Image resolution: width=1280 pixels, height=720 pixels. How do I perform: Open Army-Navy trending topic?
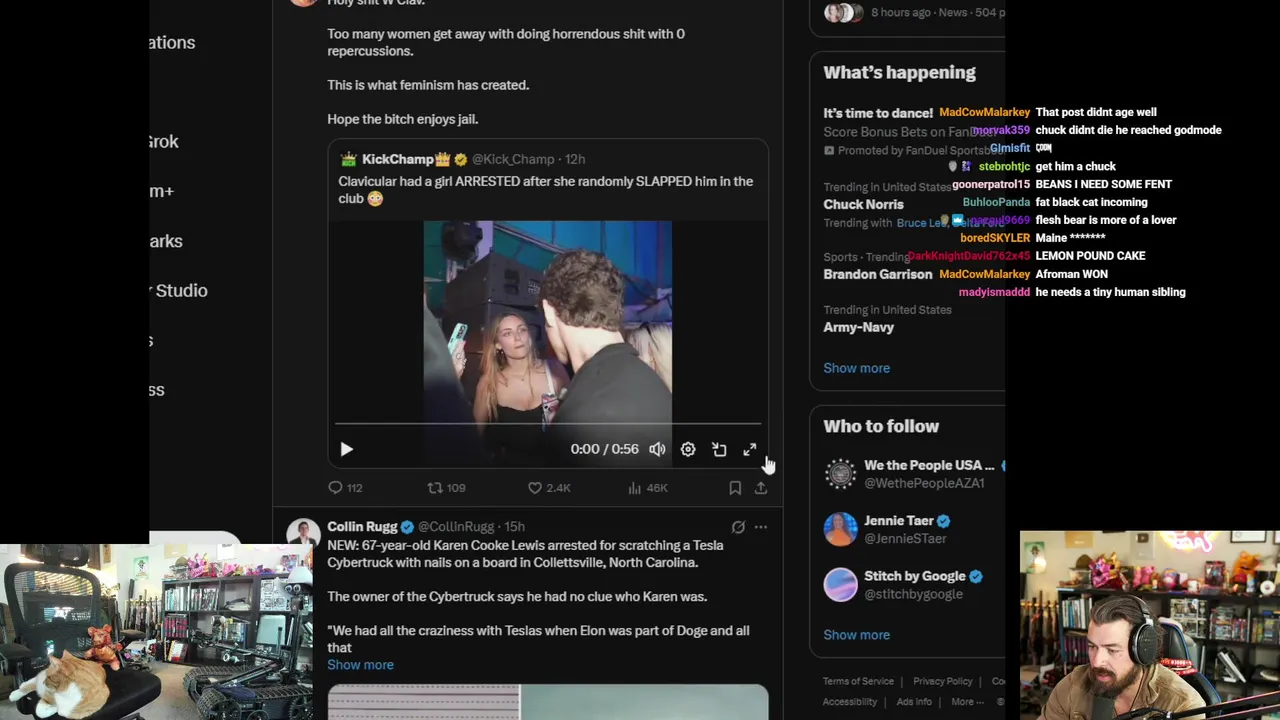pos(858,327)
